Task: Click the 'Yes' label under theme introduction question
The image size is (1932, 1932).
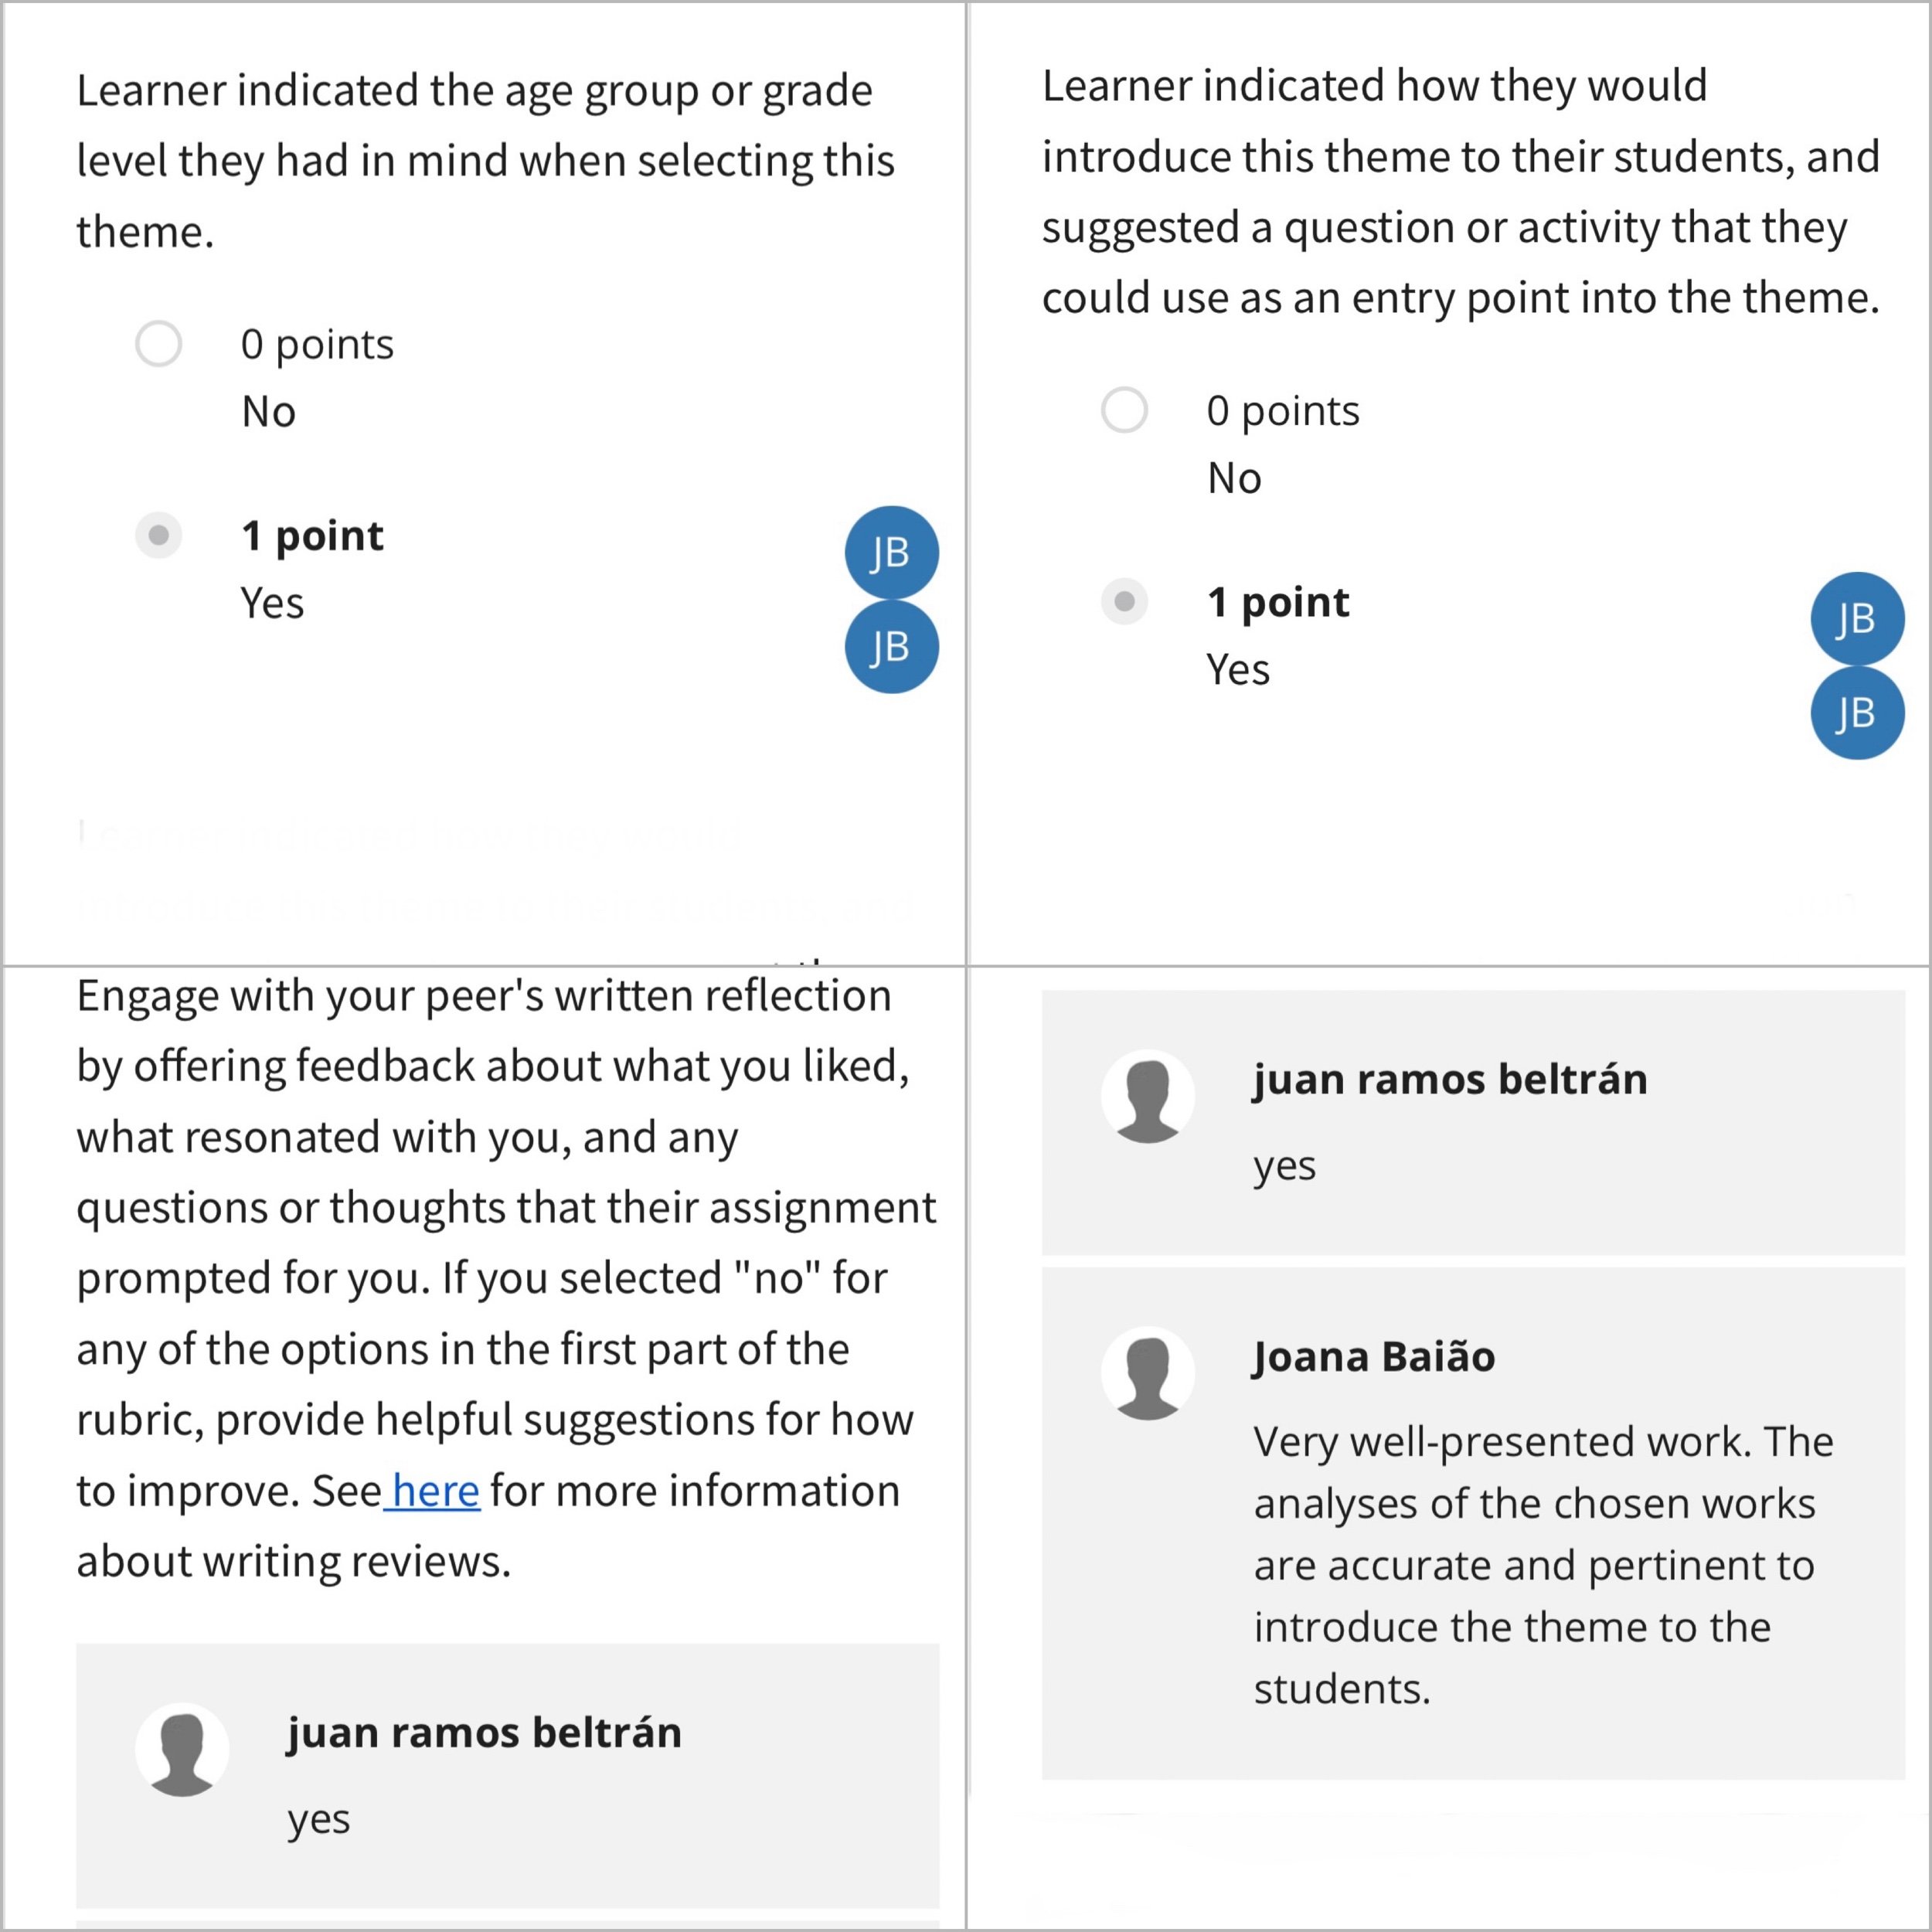Action: coord(1238,669)
